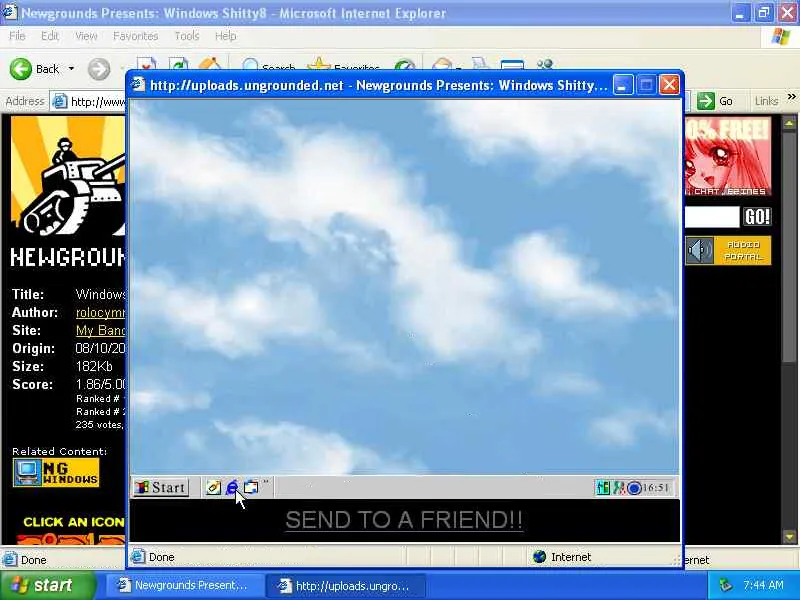Click the middle tray icon in the fake taskbar
The width and height of the screenshot is (800, 600).
[x=618, y=488]
